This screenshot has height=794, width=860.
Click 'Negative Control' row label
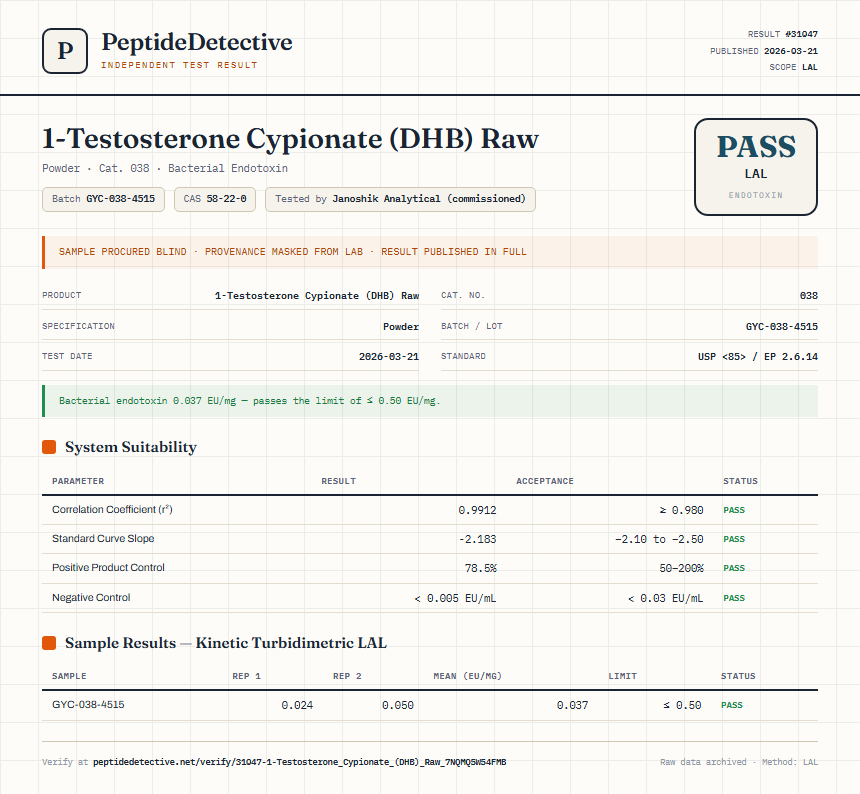pos(91,597)
